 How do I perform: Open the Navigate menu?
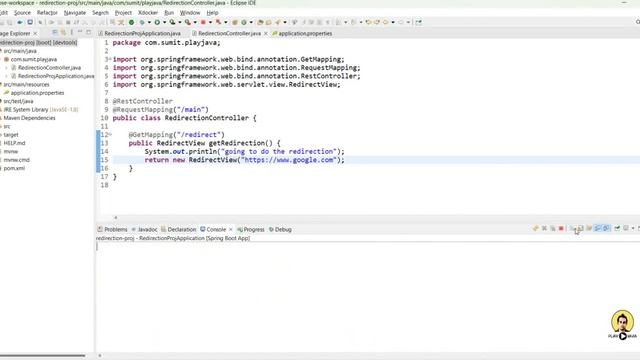(75, 13)
